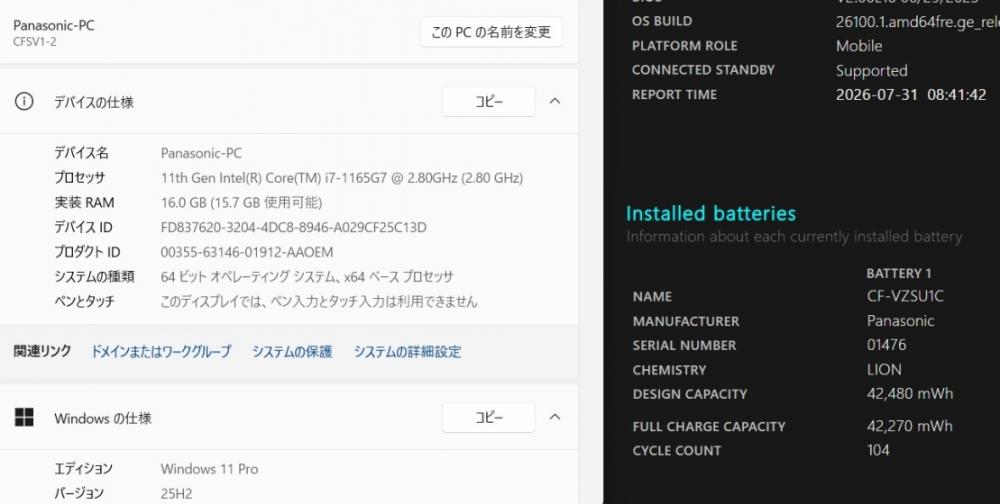
Task: Select the Windows 11 Pro edition value
Action: (x=209, y=469)
